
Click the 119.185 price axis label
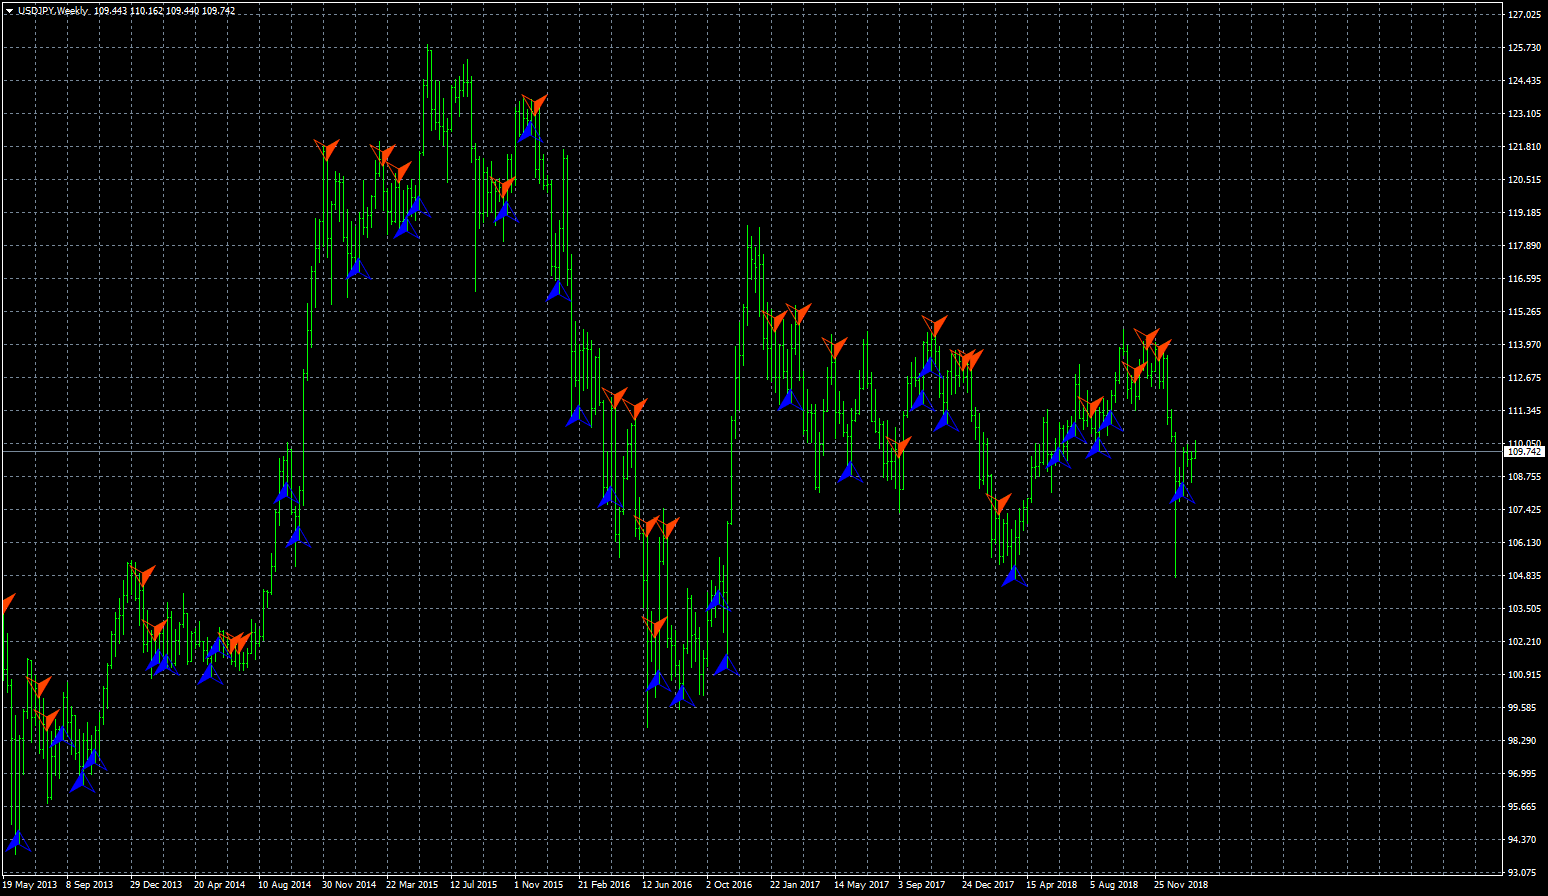point(1523,213)
